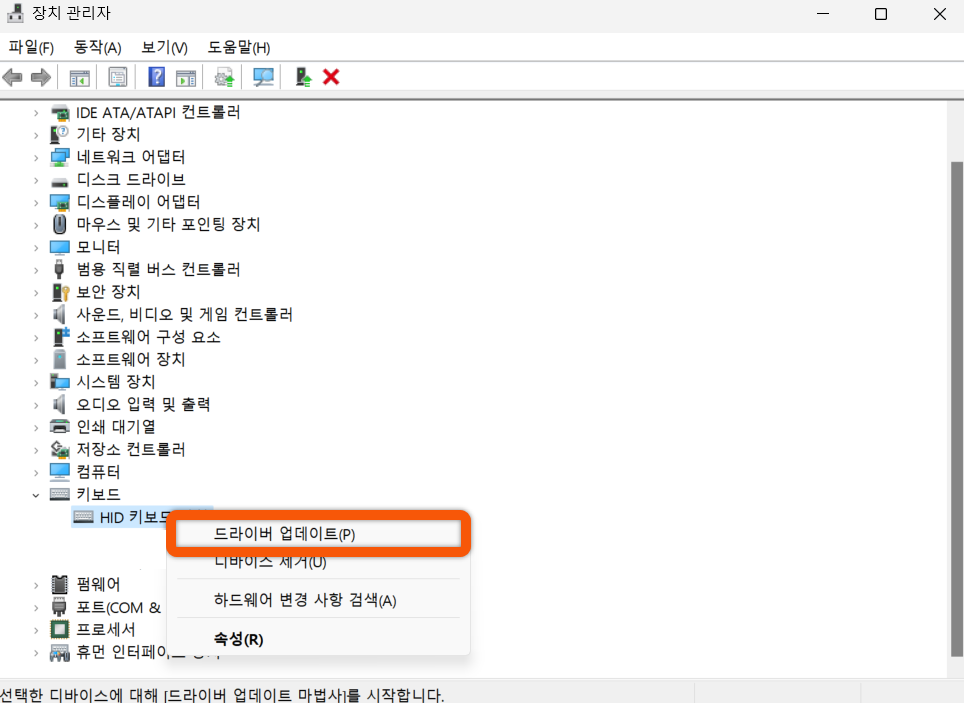
Task: Open the 동작(A) menu
Action: coord(96,47)
